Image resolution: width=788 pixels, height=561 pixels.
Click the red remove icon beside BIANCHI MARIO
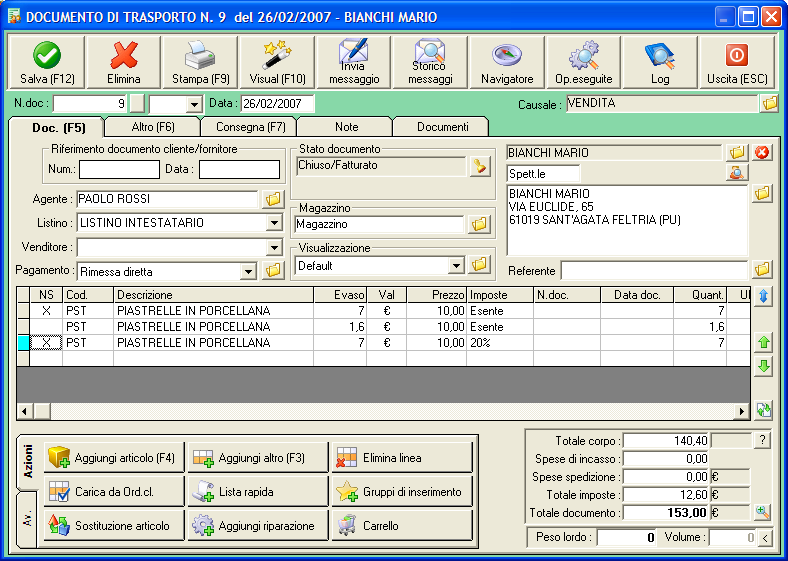click(763, 153)
